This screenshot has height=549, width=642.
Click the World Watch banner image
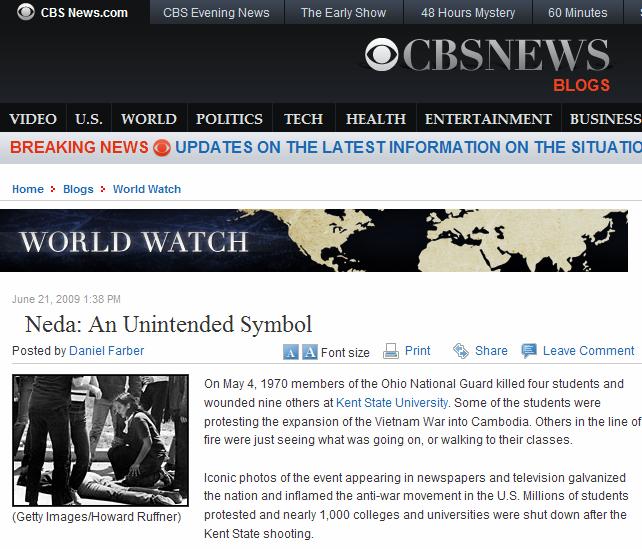(314, 240)
